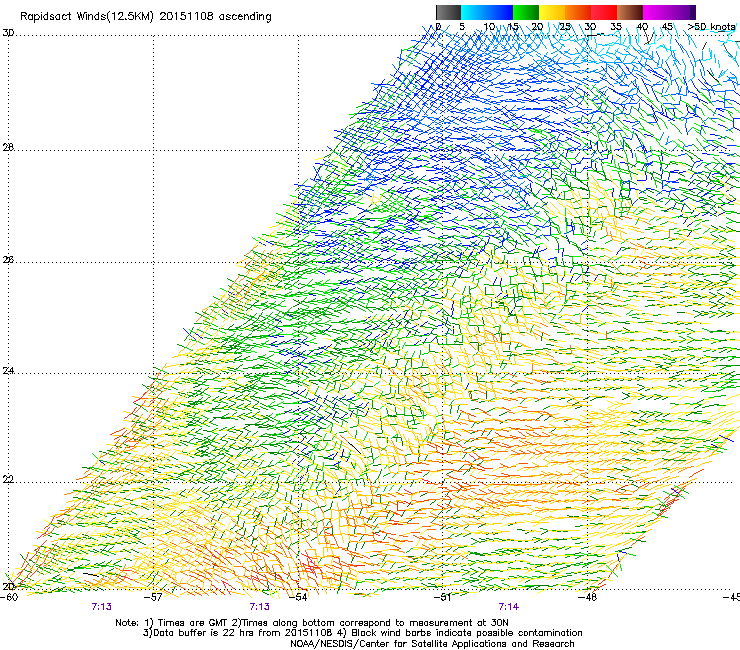Image resolution: width=740 pixels, height=650 pixels.
Task: Select the green 15-20 knots legend swatch
Action: pyautogui.click(x=526, y=12)
